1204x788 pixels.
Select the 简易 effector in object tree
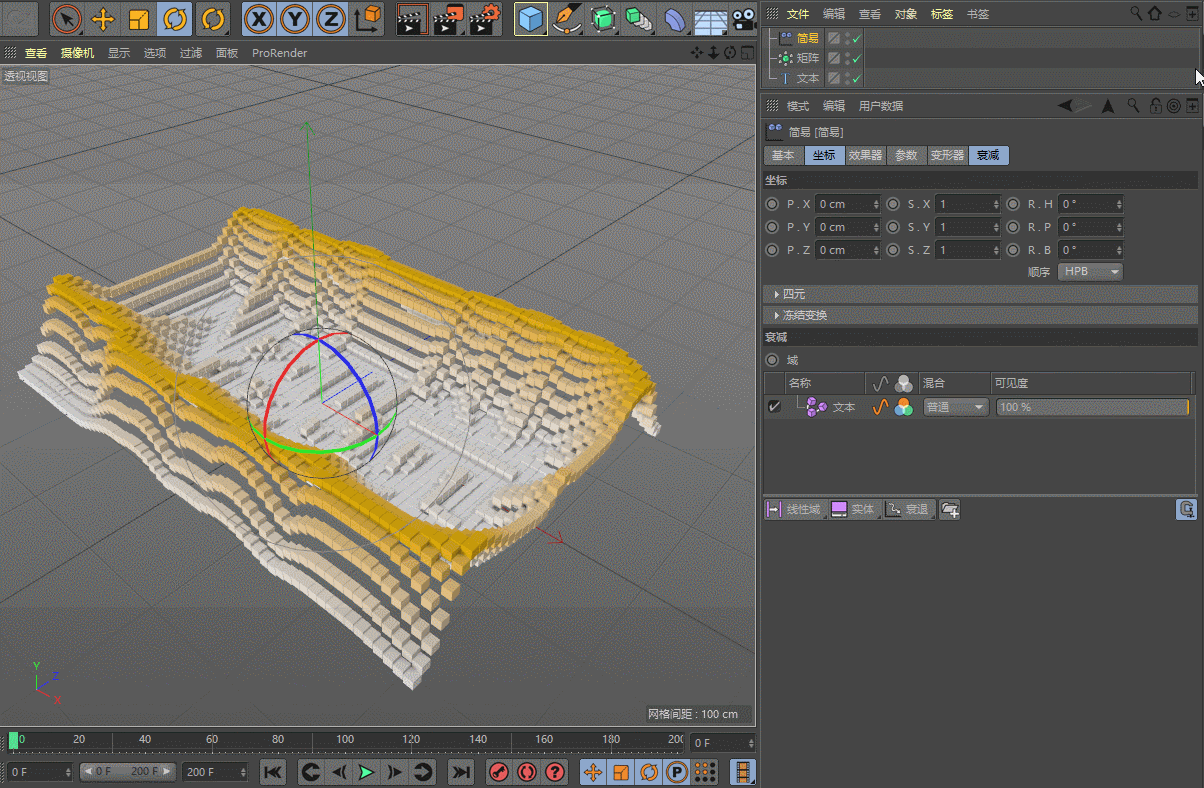(808, 38)
